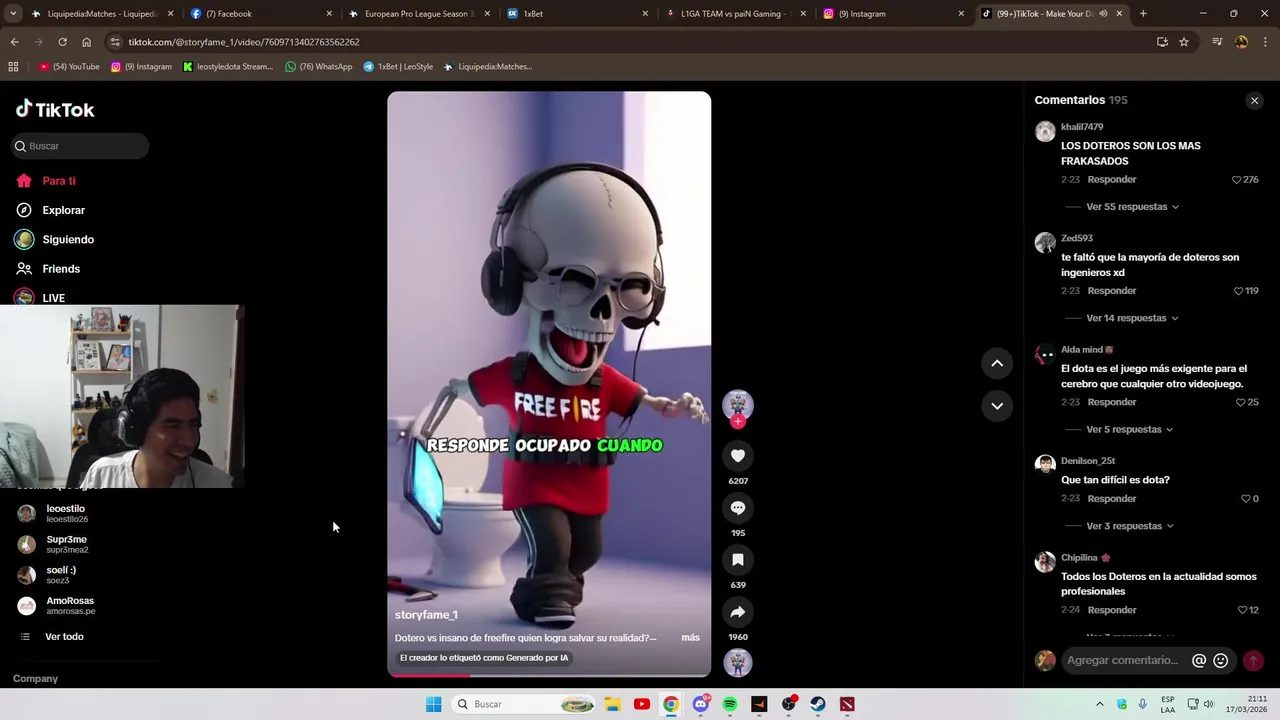Click the TikTok logo
The width and height of the screenshot is (1280, 720).
(x=55, y=109)
